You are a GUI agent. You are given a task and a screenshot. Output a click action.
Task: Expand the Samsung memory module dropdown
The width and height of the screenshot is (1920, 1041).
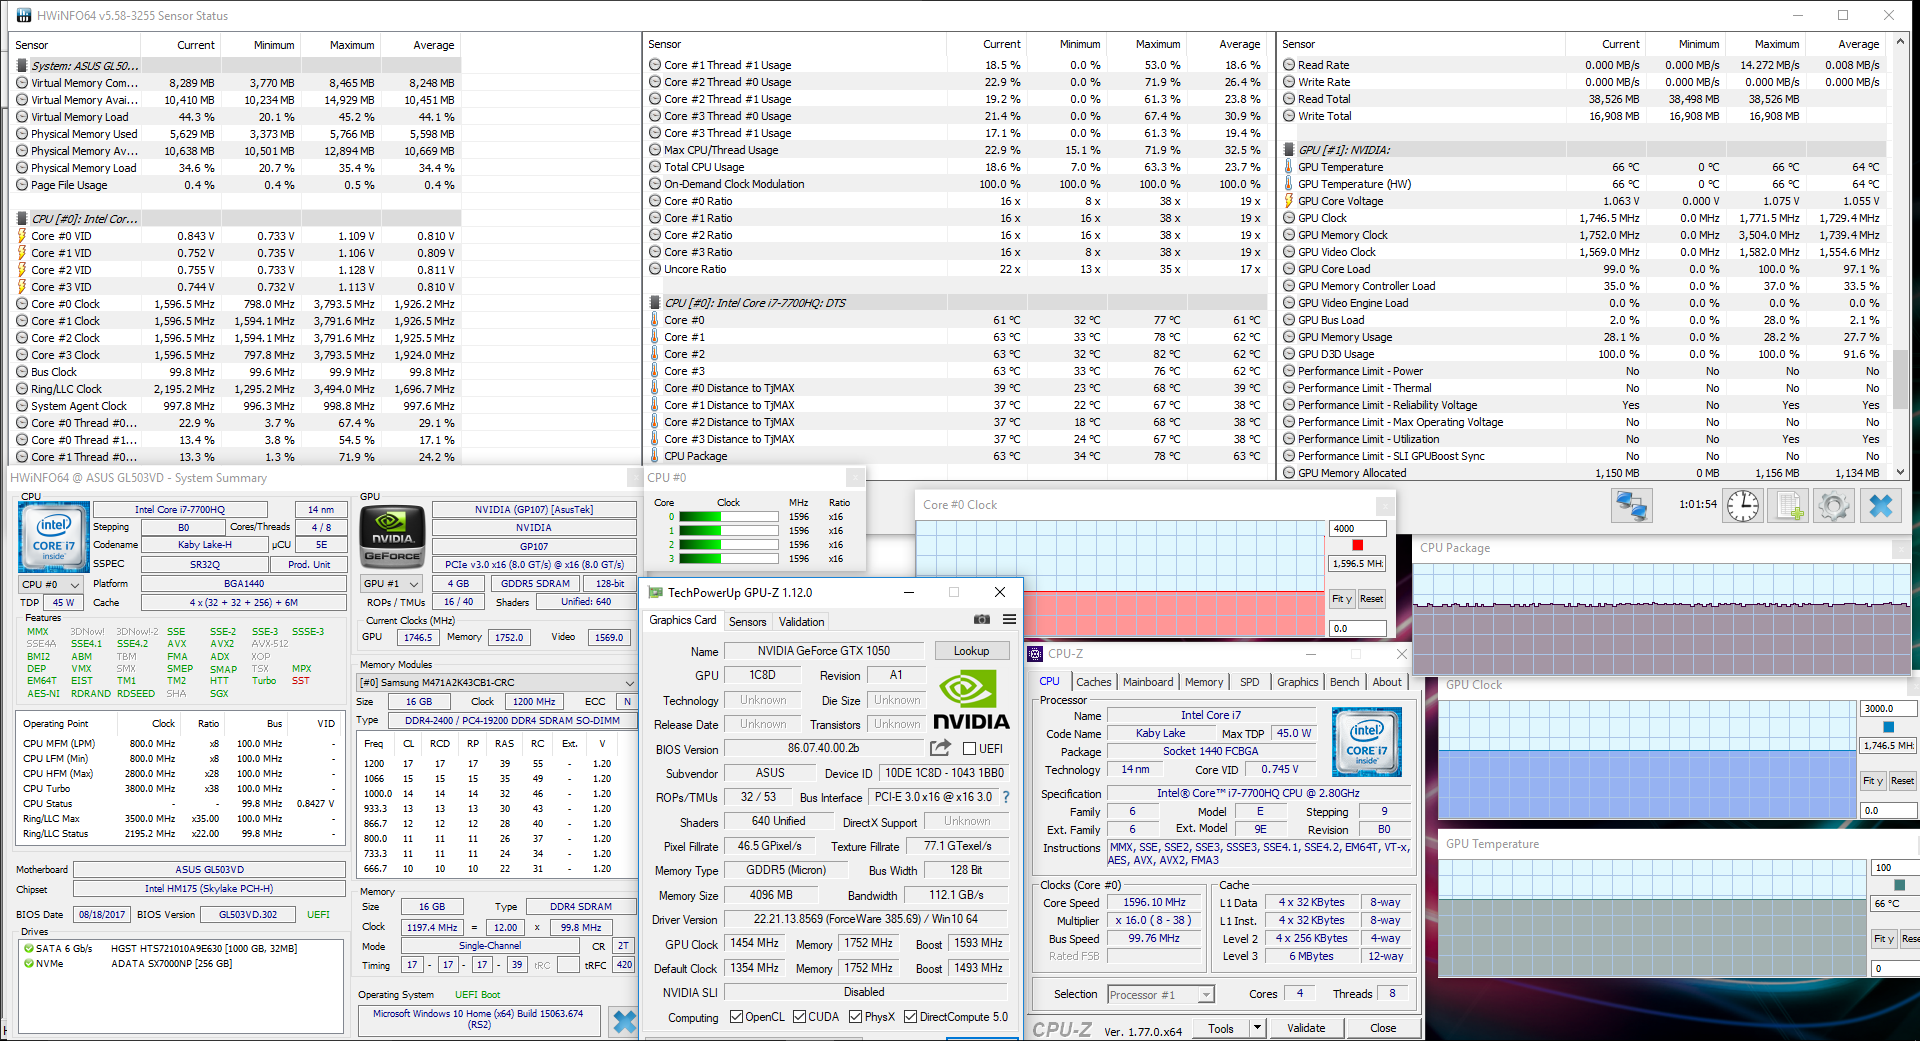(x=497, y=683)
